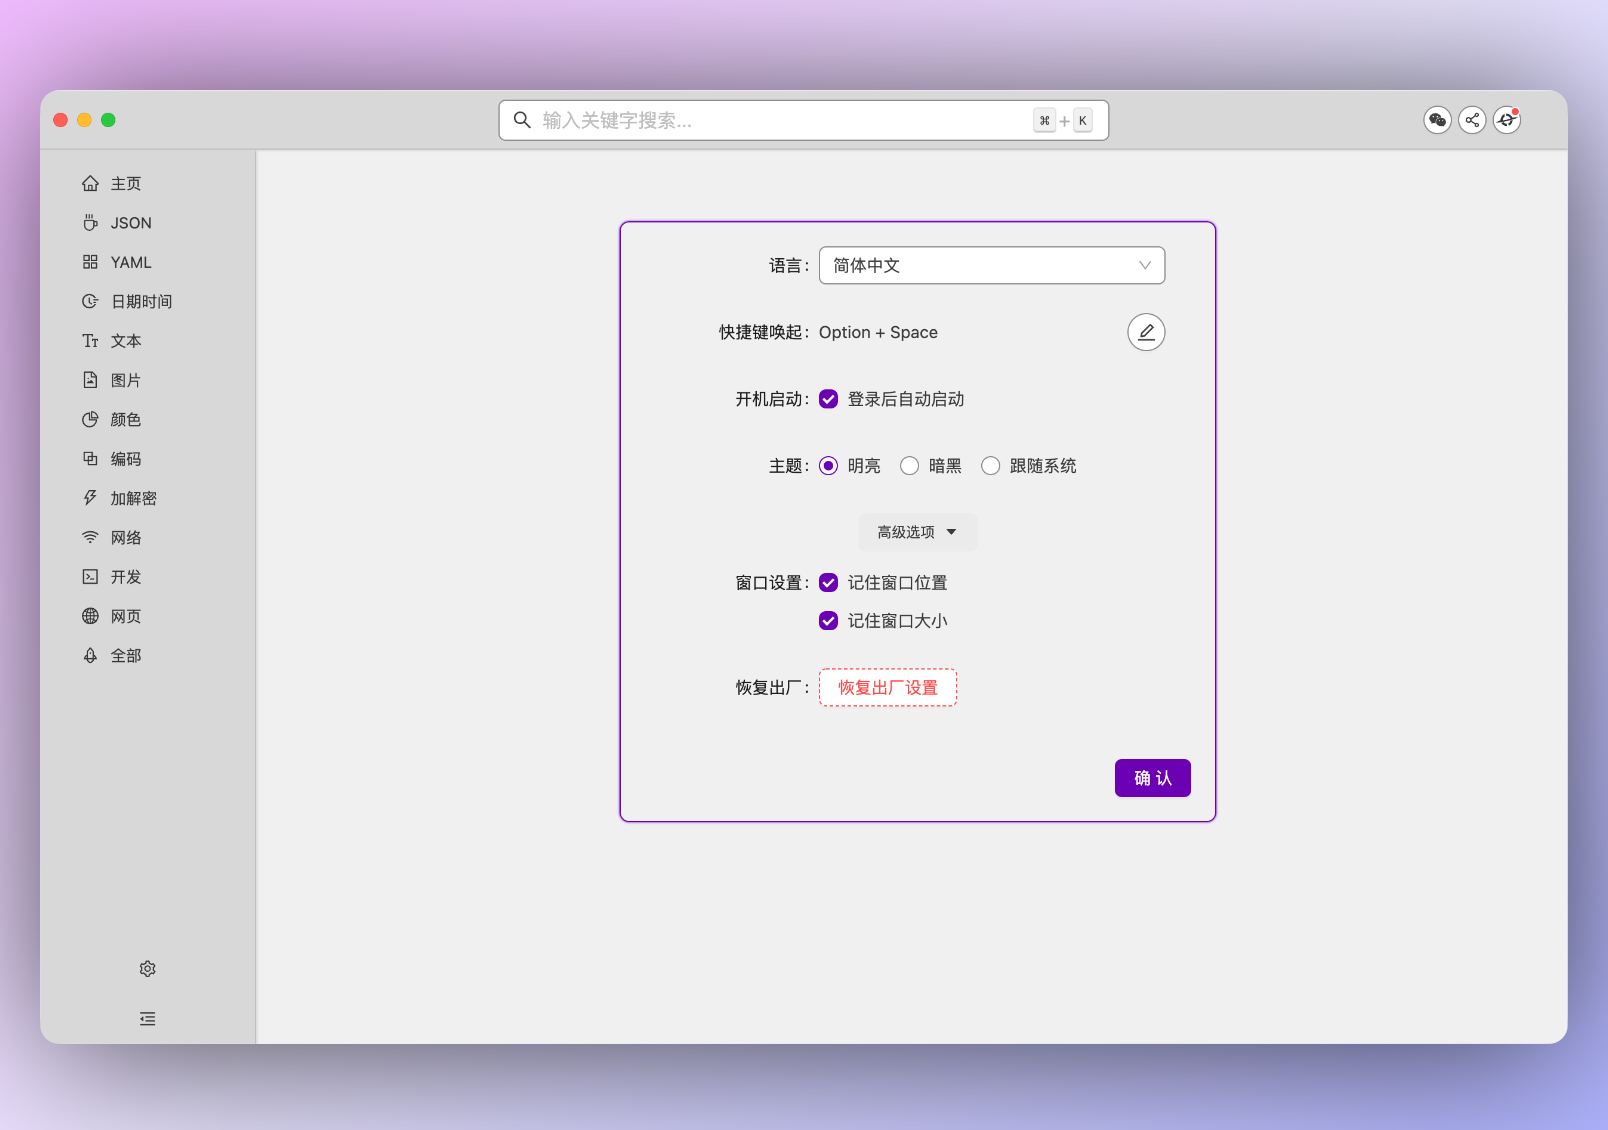Click the edit pencil next to the shortcut
Image resolution: width=1608 pixels, height=1130 pixels.
click(x=1146, y=332)
